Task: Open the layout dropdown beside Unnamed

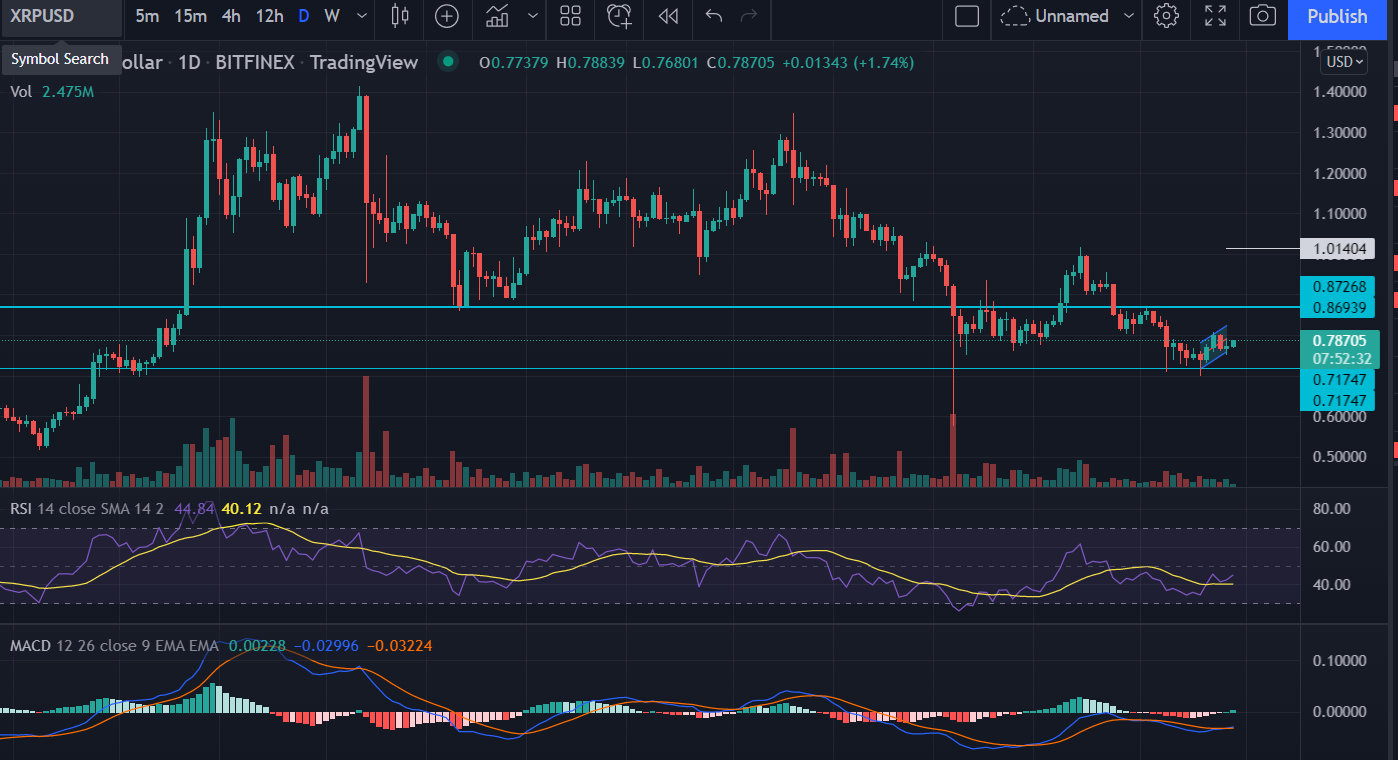Action: point(1129,16)
